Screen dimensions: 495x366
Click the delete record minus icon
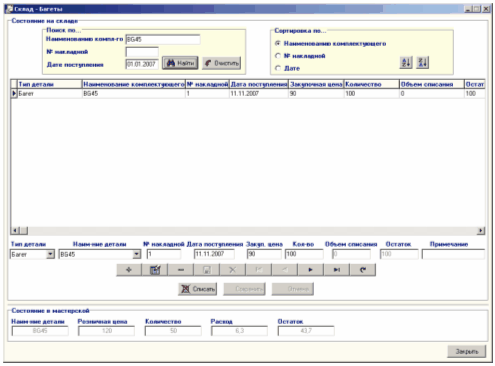pyautogui.click(x=181, y=270)
